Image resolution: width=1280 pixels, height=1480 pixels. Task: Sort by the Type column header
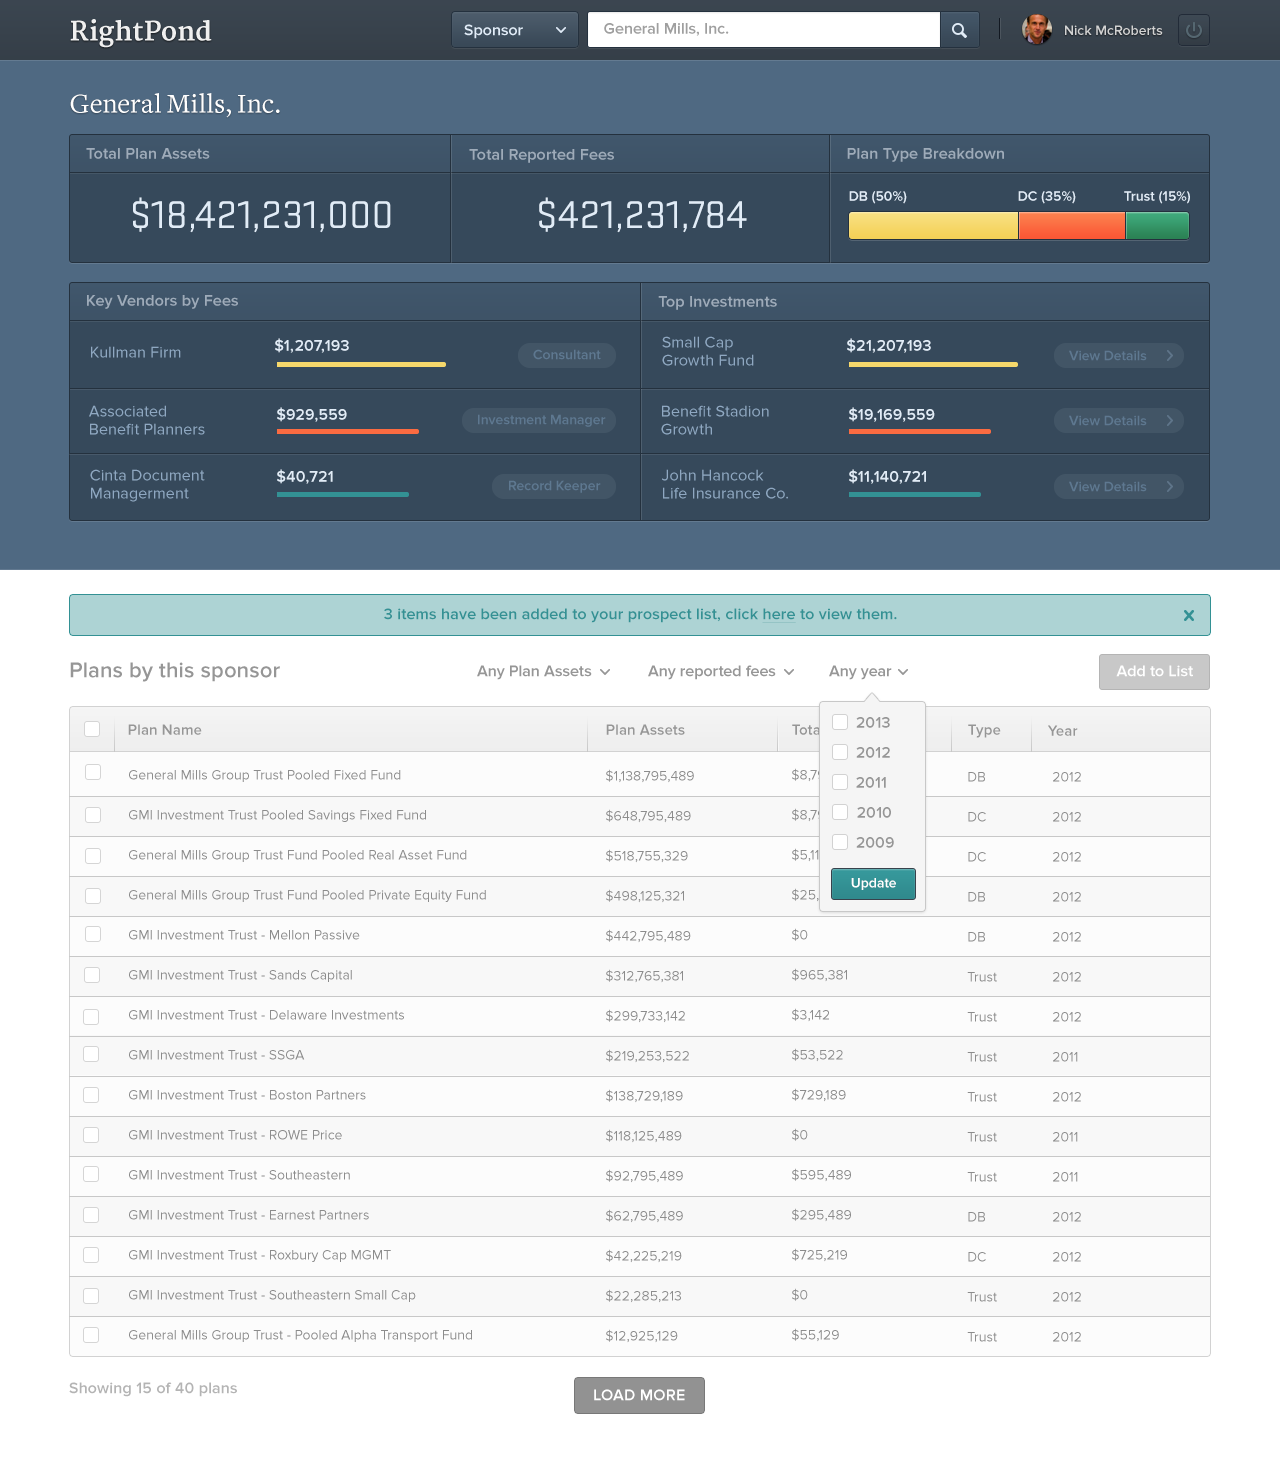984,730
